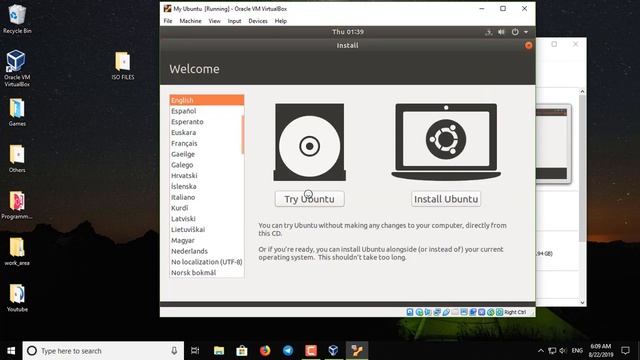Select Latviski in the language list
The image size is (640, 360).
point(207,219)
